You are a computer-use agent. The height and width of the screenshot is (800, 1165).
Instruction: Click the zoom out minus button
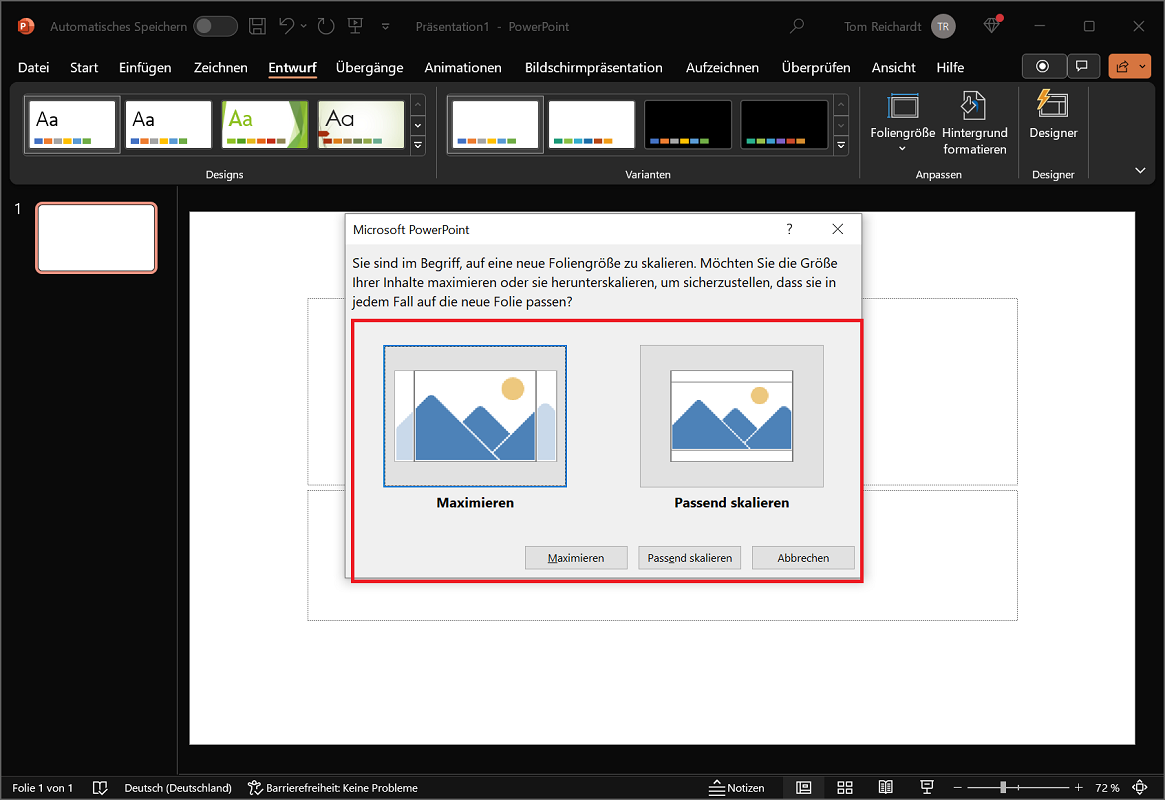click(x=958, y=787)
